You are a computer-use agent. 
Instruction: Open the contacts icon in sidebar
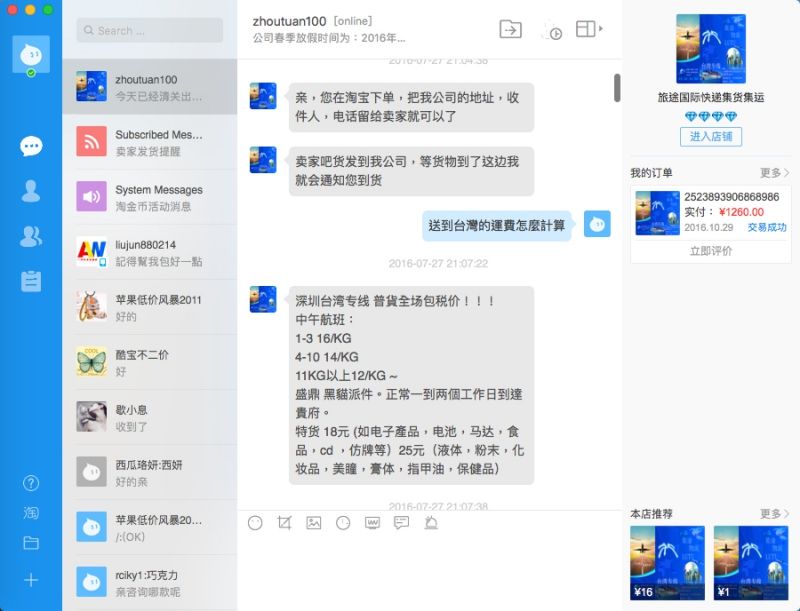coord(31,191)
